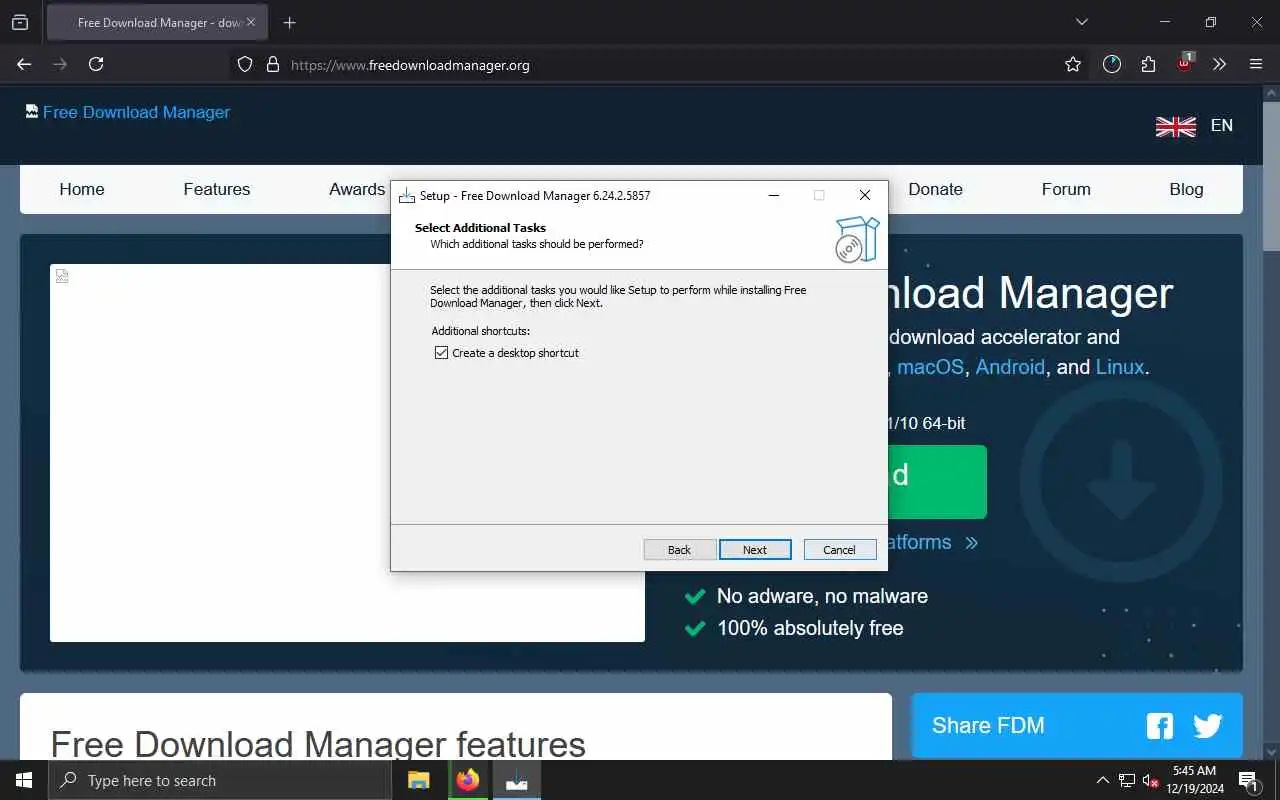The height and width of the screenshot is (800, 1280).
Task: Cancel the Free Download Manager setup
Action: point(840,550)
